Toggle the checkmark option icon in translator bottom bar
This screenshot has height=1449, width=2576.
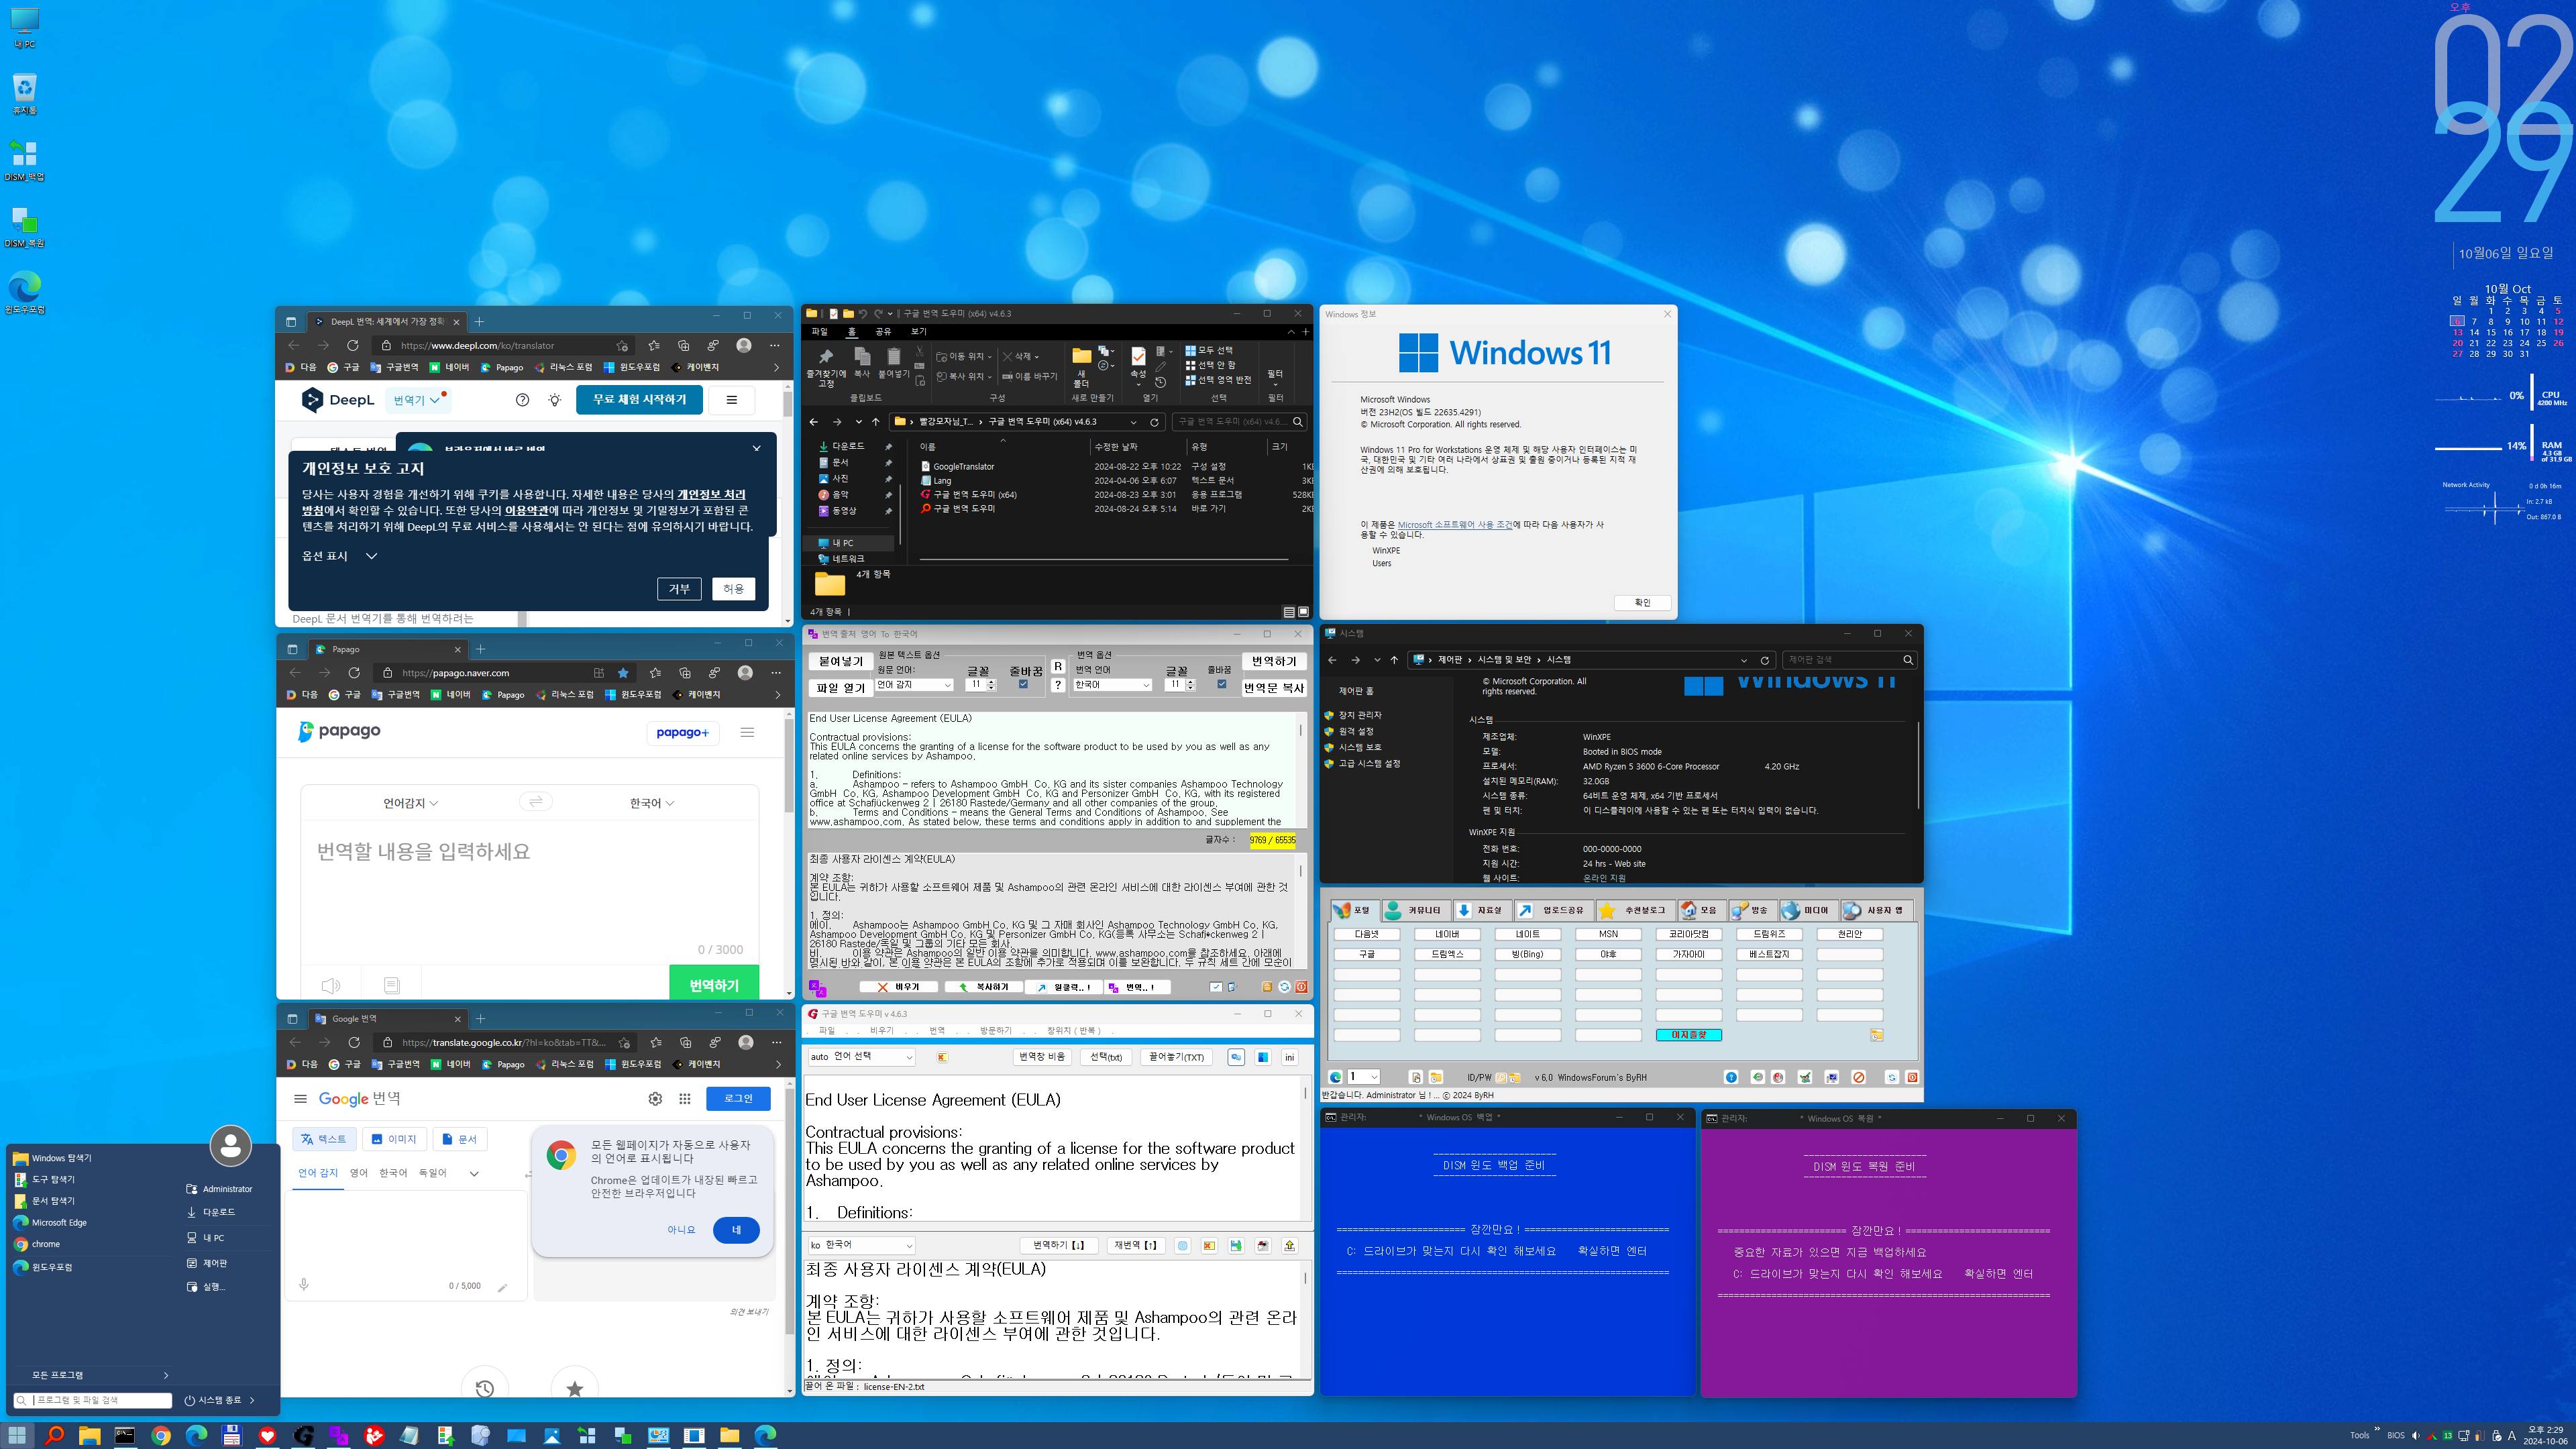pyautogui.click(x=1216, y=987)
